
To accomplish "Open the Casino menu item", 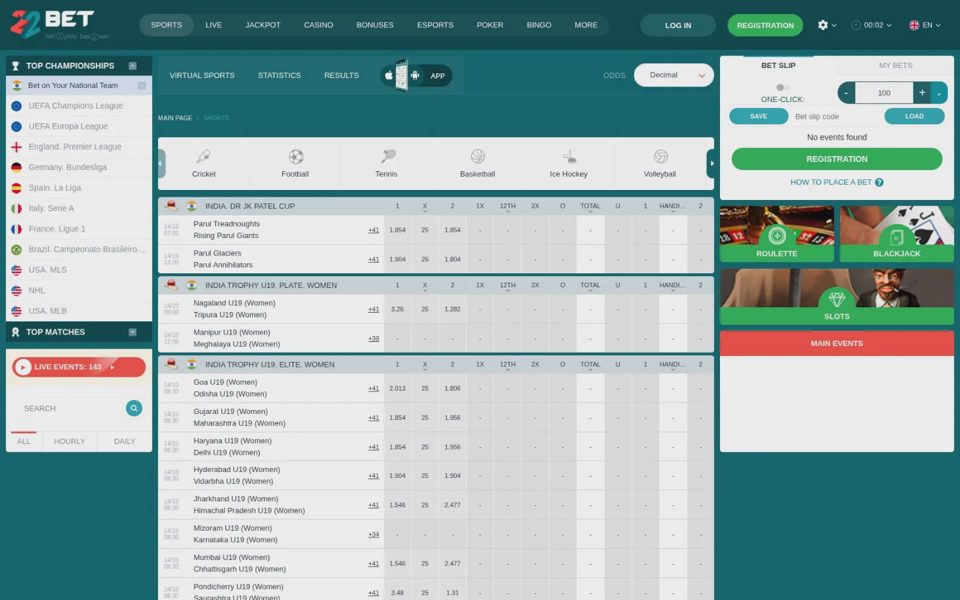I will click(x=318, y=25).
